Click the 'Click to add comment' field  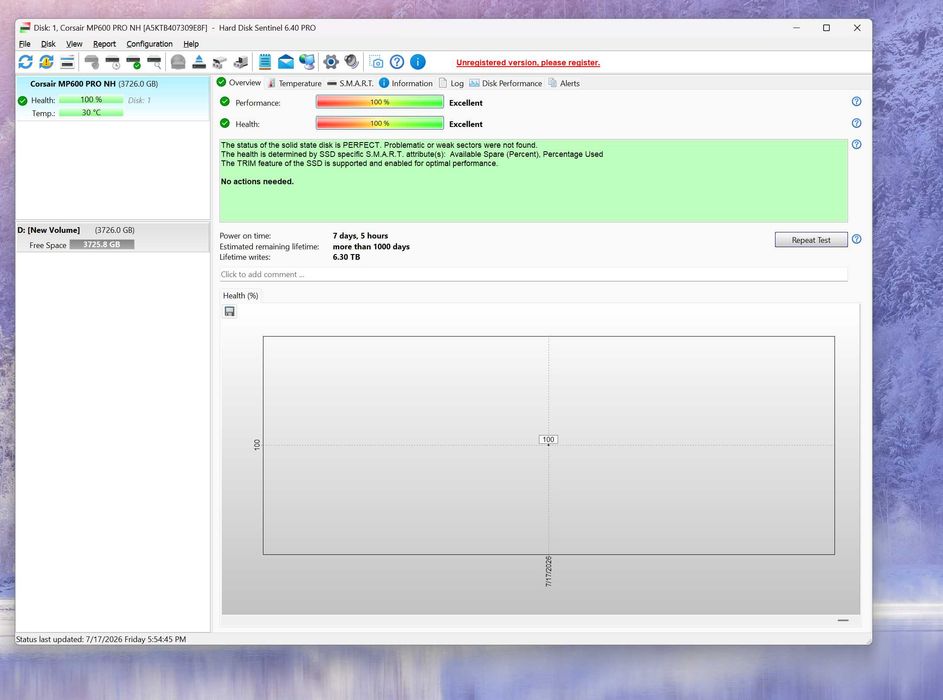533,274
